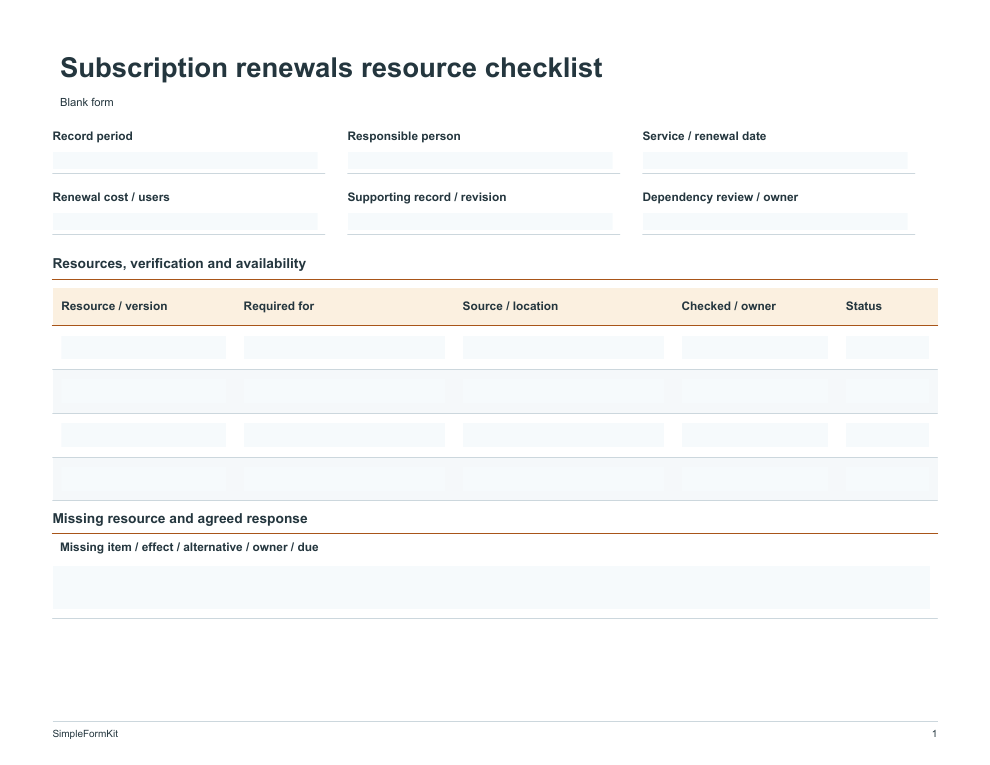The image size is (990, 765).
Task: Click the 'Source / location' column header
Action: point(510,306)
